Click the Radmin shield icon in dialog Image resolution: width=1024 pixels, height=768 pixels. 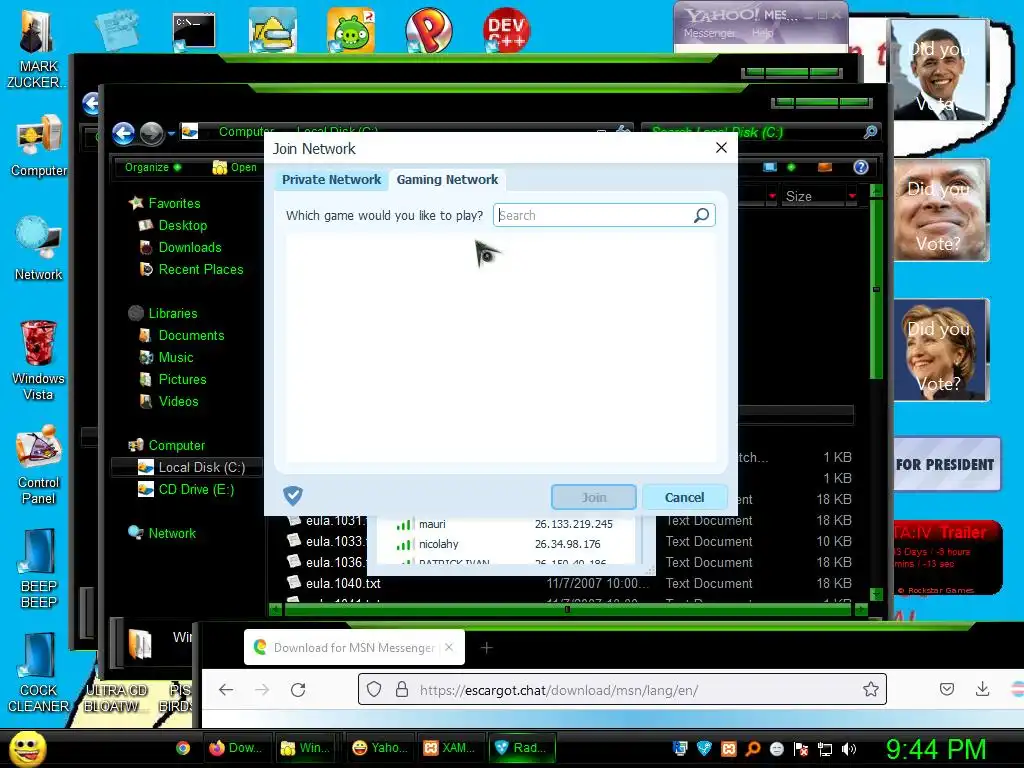293,496
